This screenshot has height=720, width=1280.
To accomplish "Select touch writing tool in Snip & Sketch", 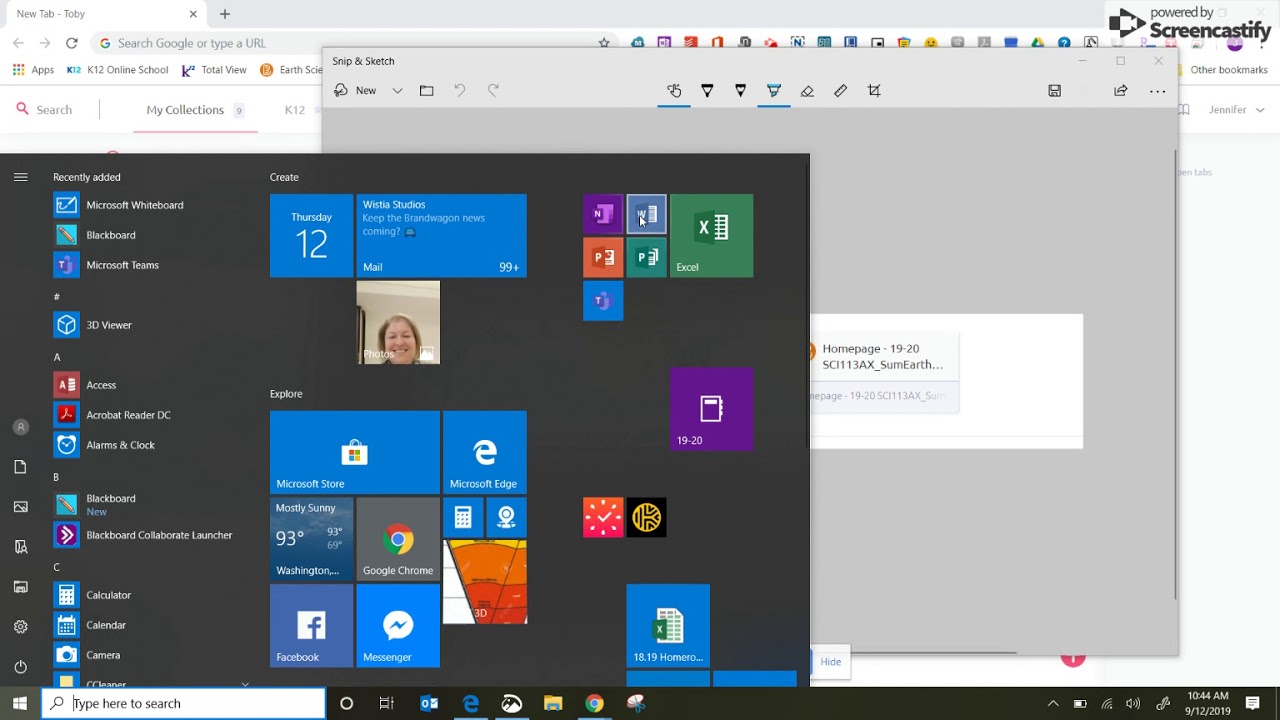I will pyautogui.click(x=674, y=91).
